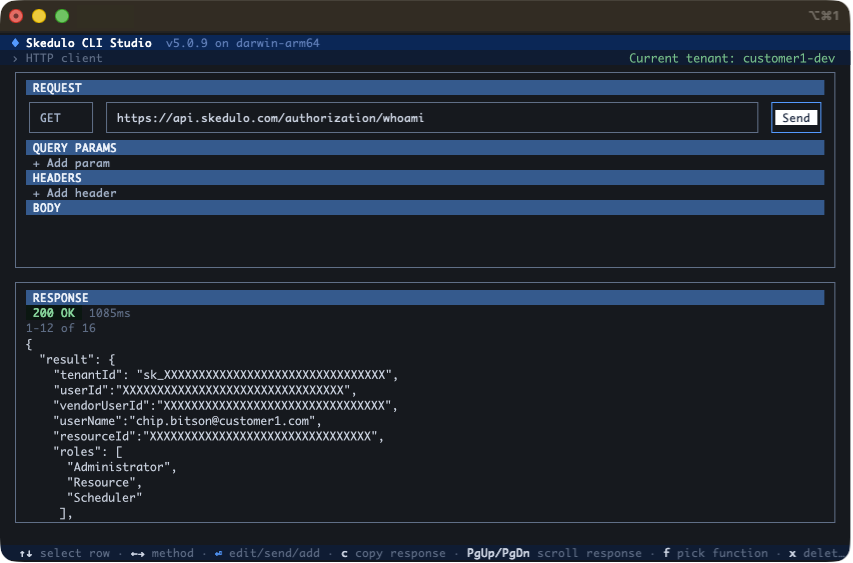Click the blue diamond Skedulo logo icon

16,42
